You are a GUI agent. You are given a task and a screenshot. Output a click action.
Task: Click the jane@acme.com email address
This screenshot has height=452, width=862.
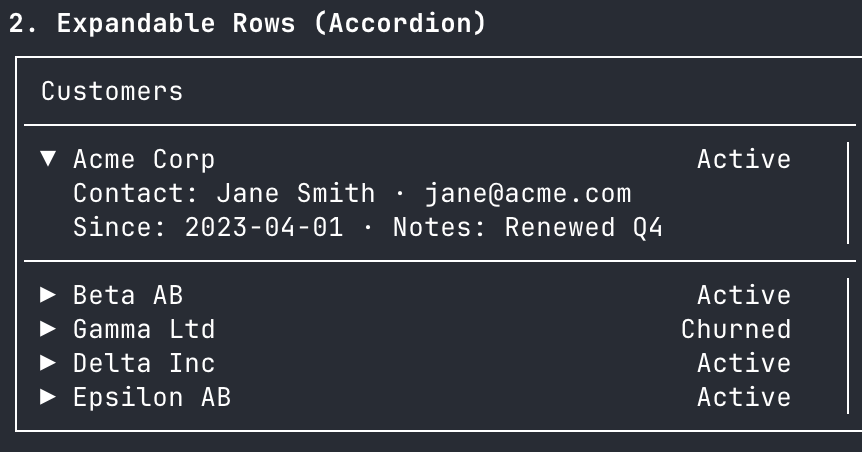(528, 193)
